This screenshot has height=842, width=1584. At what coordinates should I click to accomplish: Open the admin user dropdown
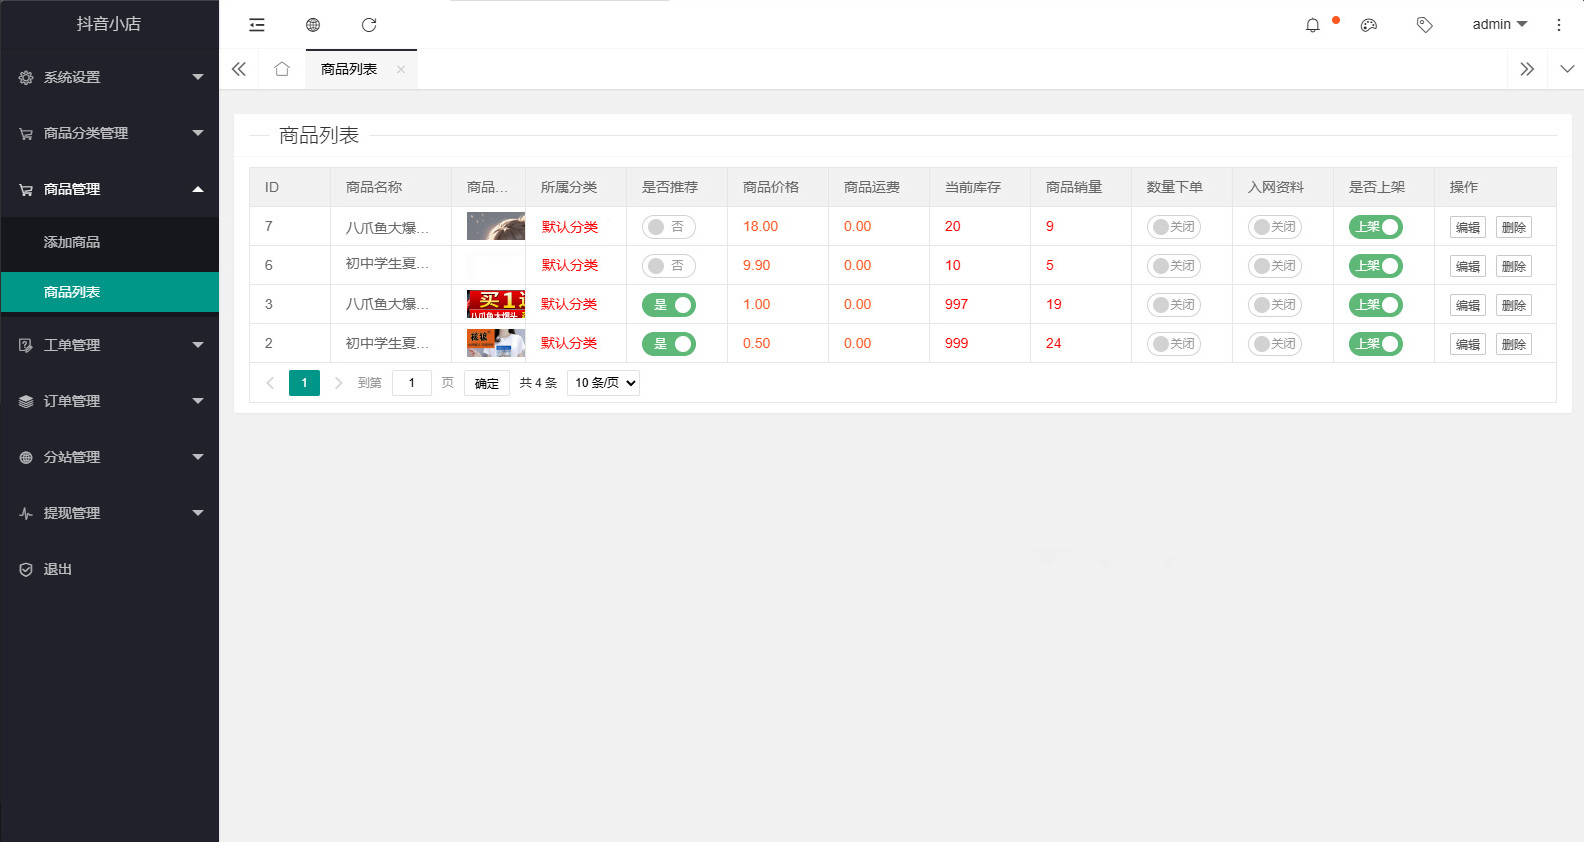(1499, 25)
